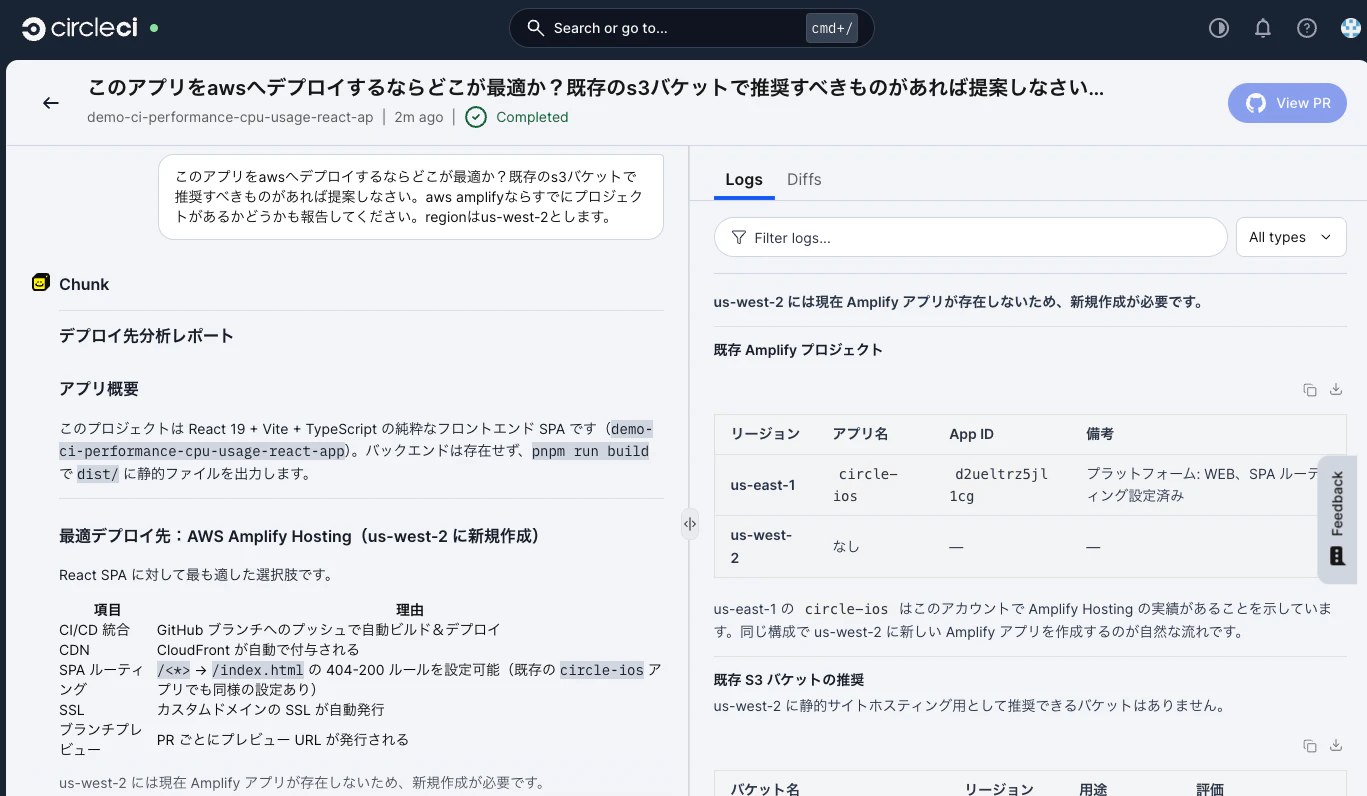Viewport: 1367px width, 796px height.
Task: Click project name demo-ci-performance-cpu-usage-react-ap
Action: click(x=230, y=117)
